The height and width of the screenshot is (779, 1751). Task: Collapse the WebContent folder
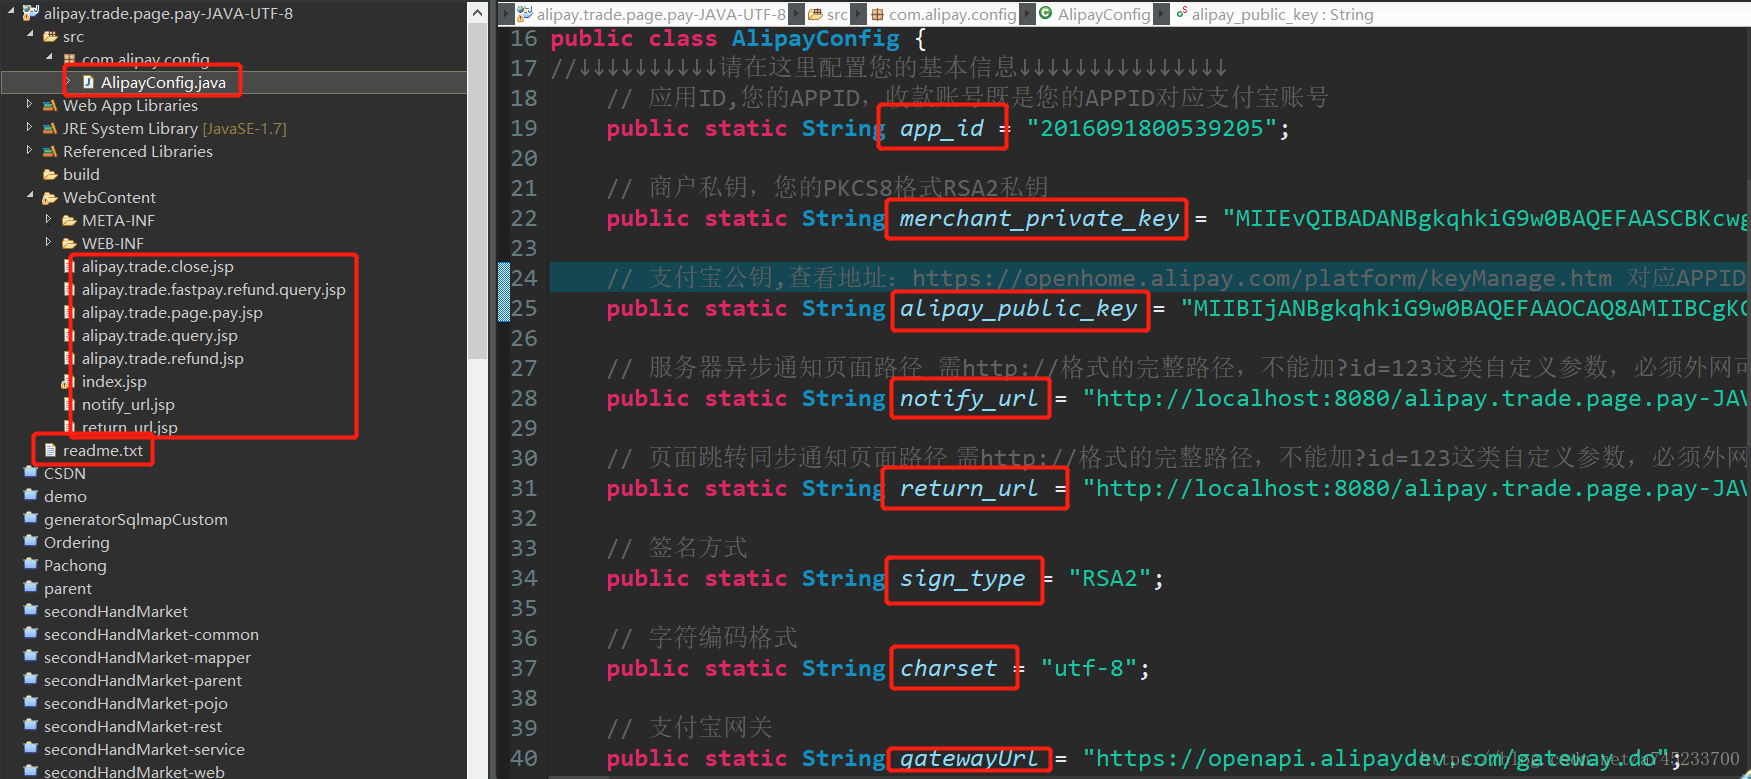(29, 195)
